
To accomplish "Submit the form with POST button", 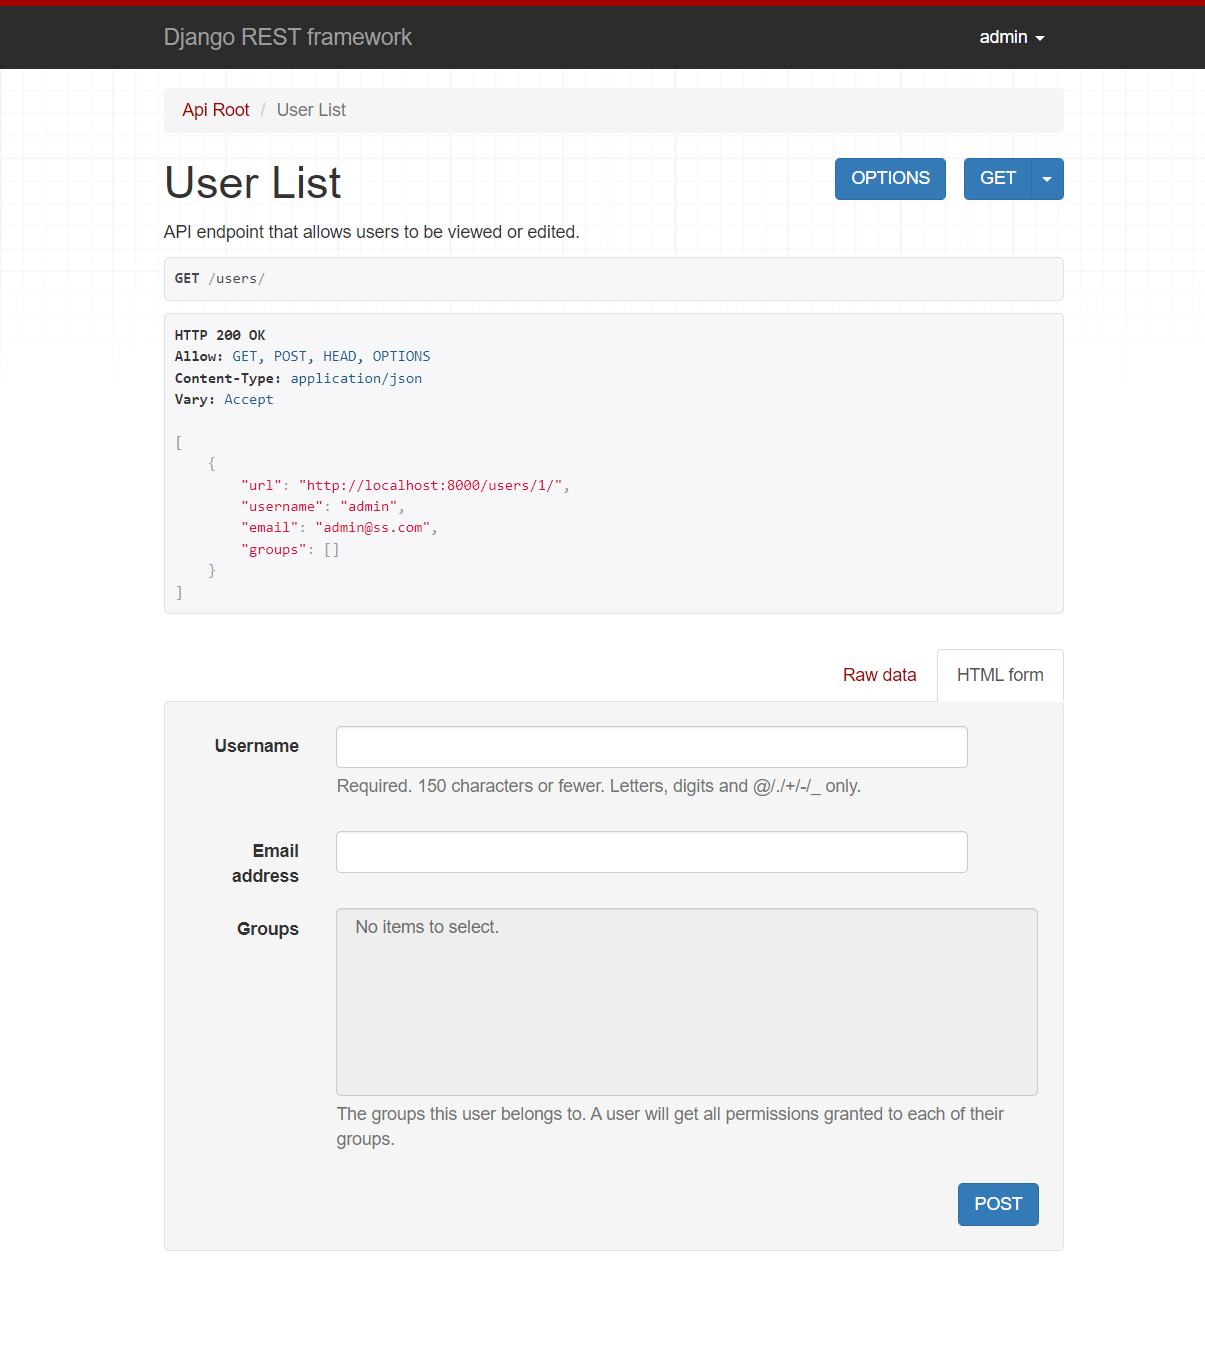I will click(997, 1204).
